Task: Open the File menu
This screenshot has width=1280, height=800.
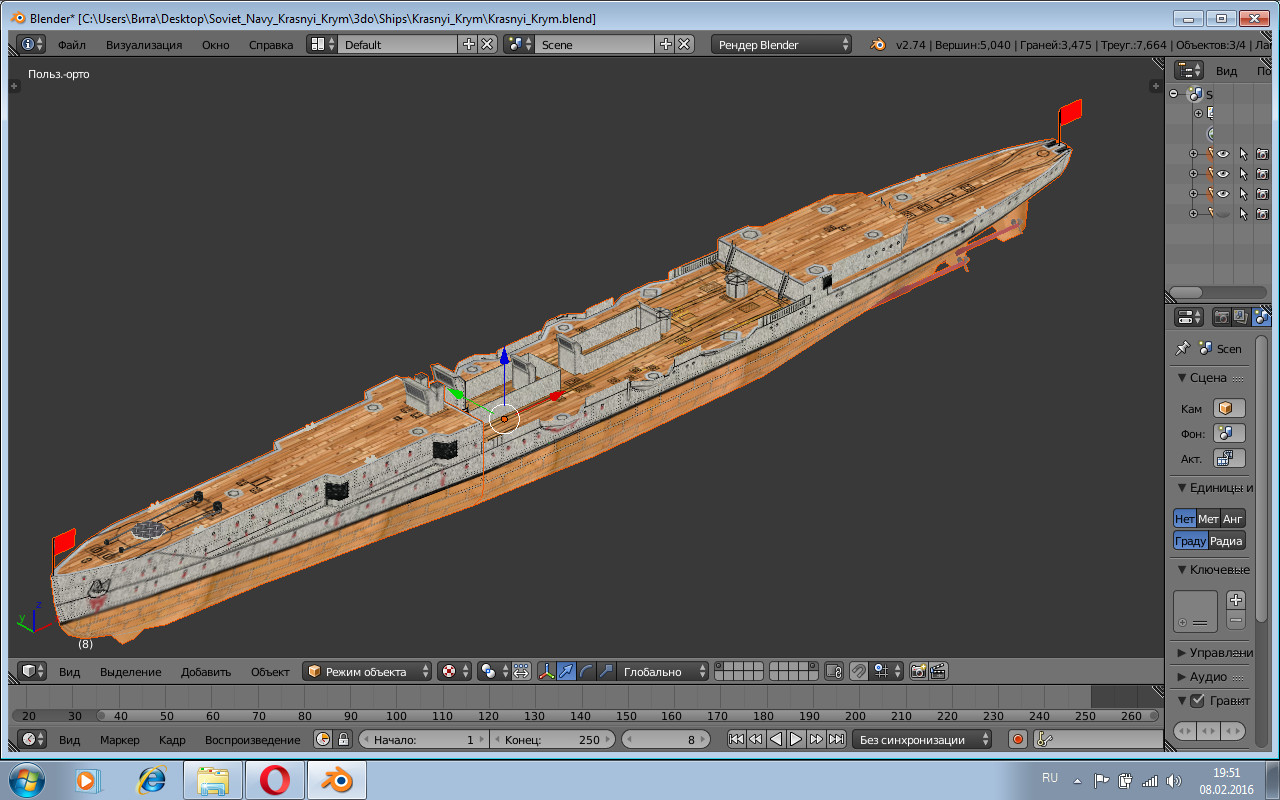Action: click(71, 44)
